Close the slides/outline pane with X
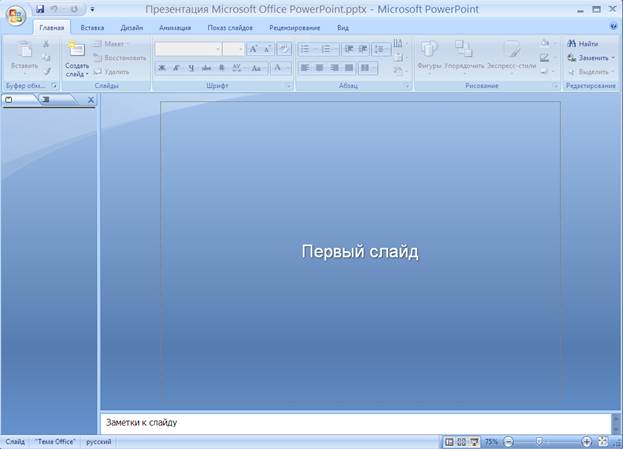Image resolution: width=623 pixels, height=449 pixels. coord(91,100)
